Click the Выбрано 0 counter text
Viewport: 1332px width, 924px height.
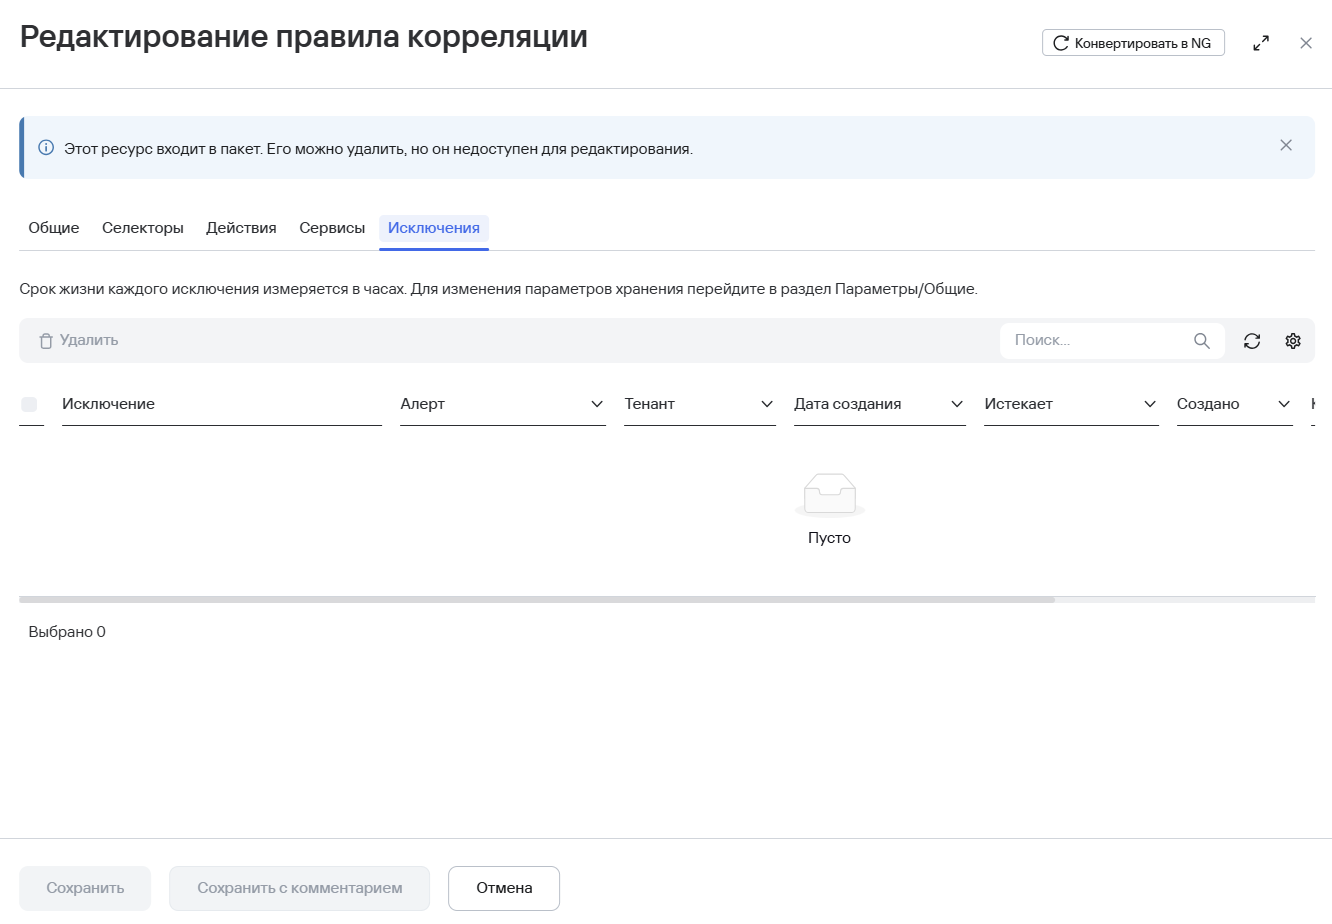tap(67, 632)
